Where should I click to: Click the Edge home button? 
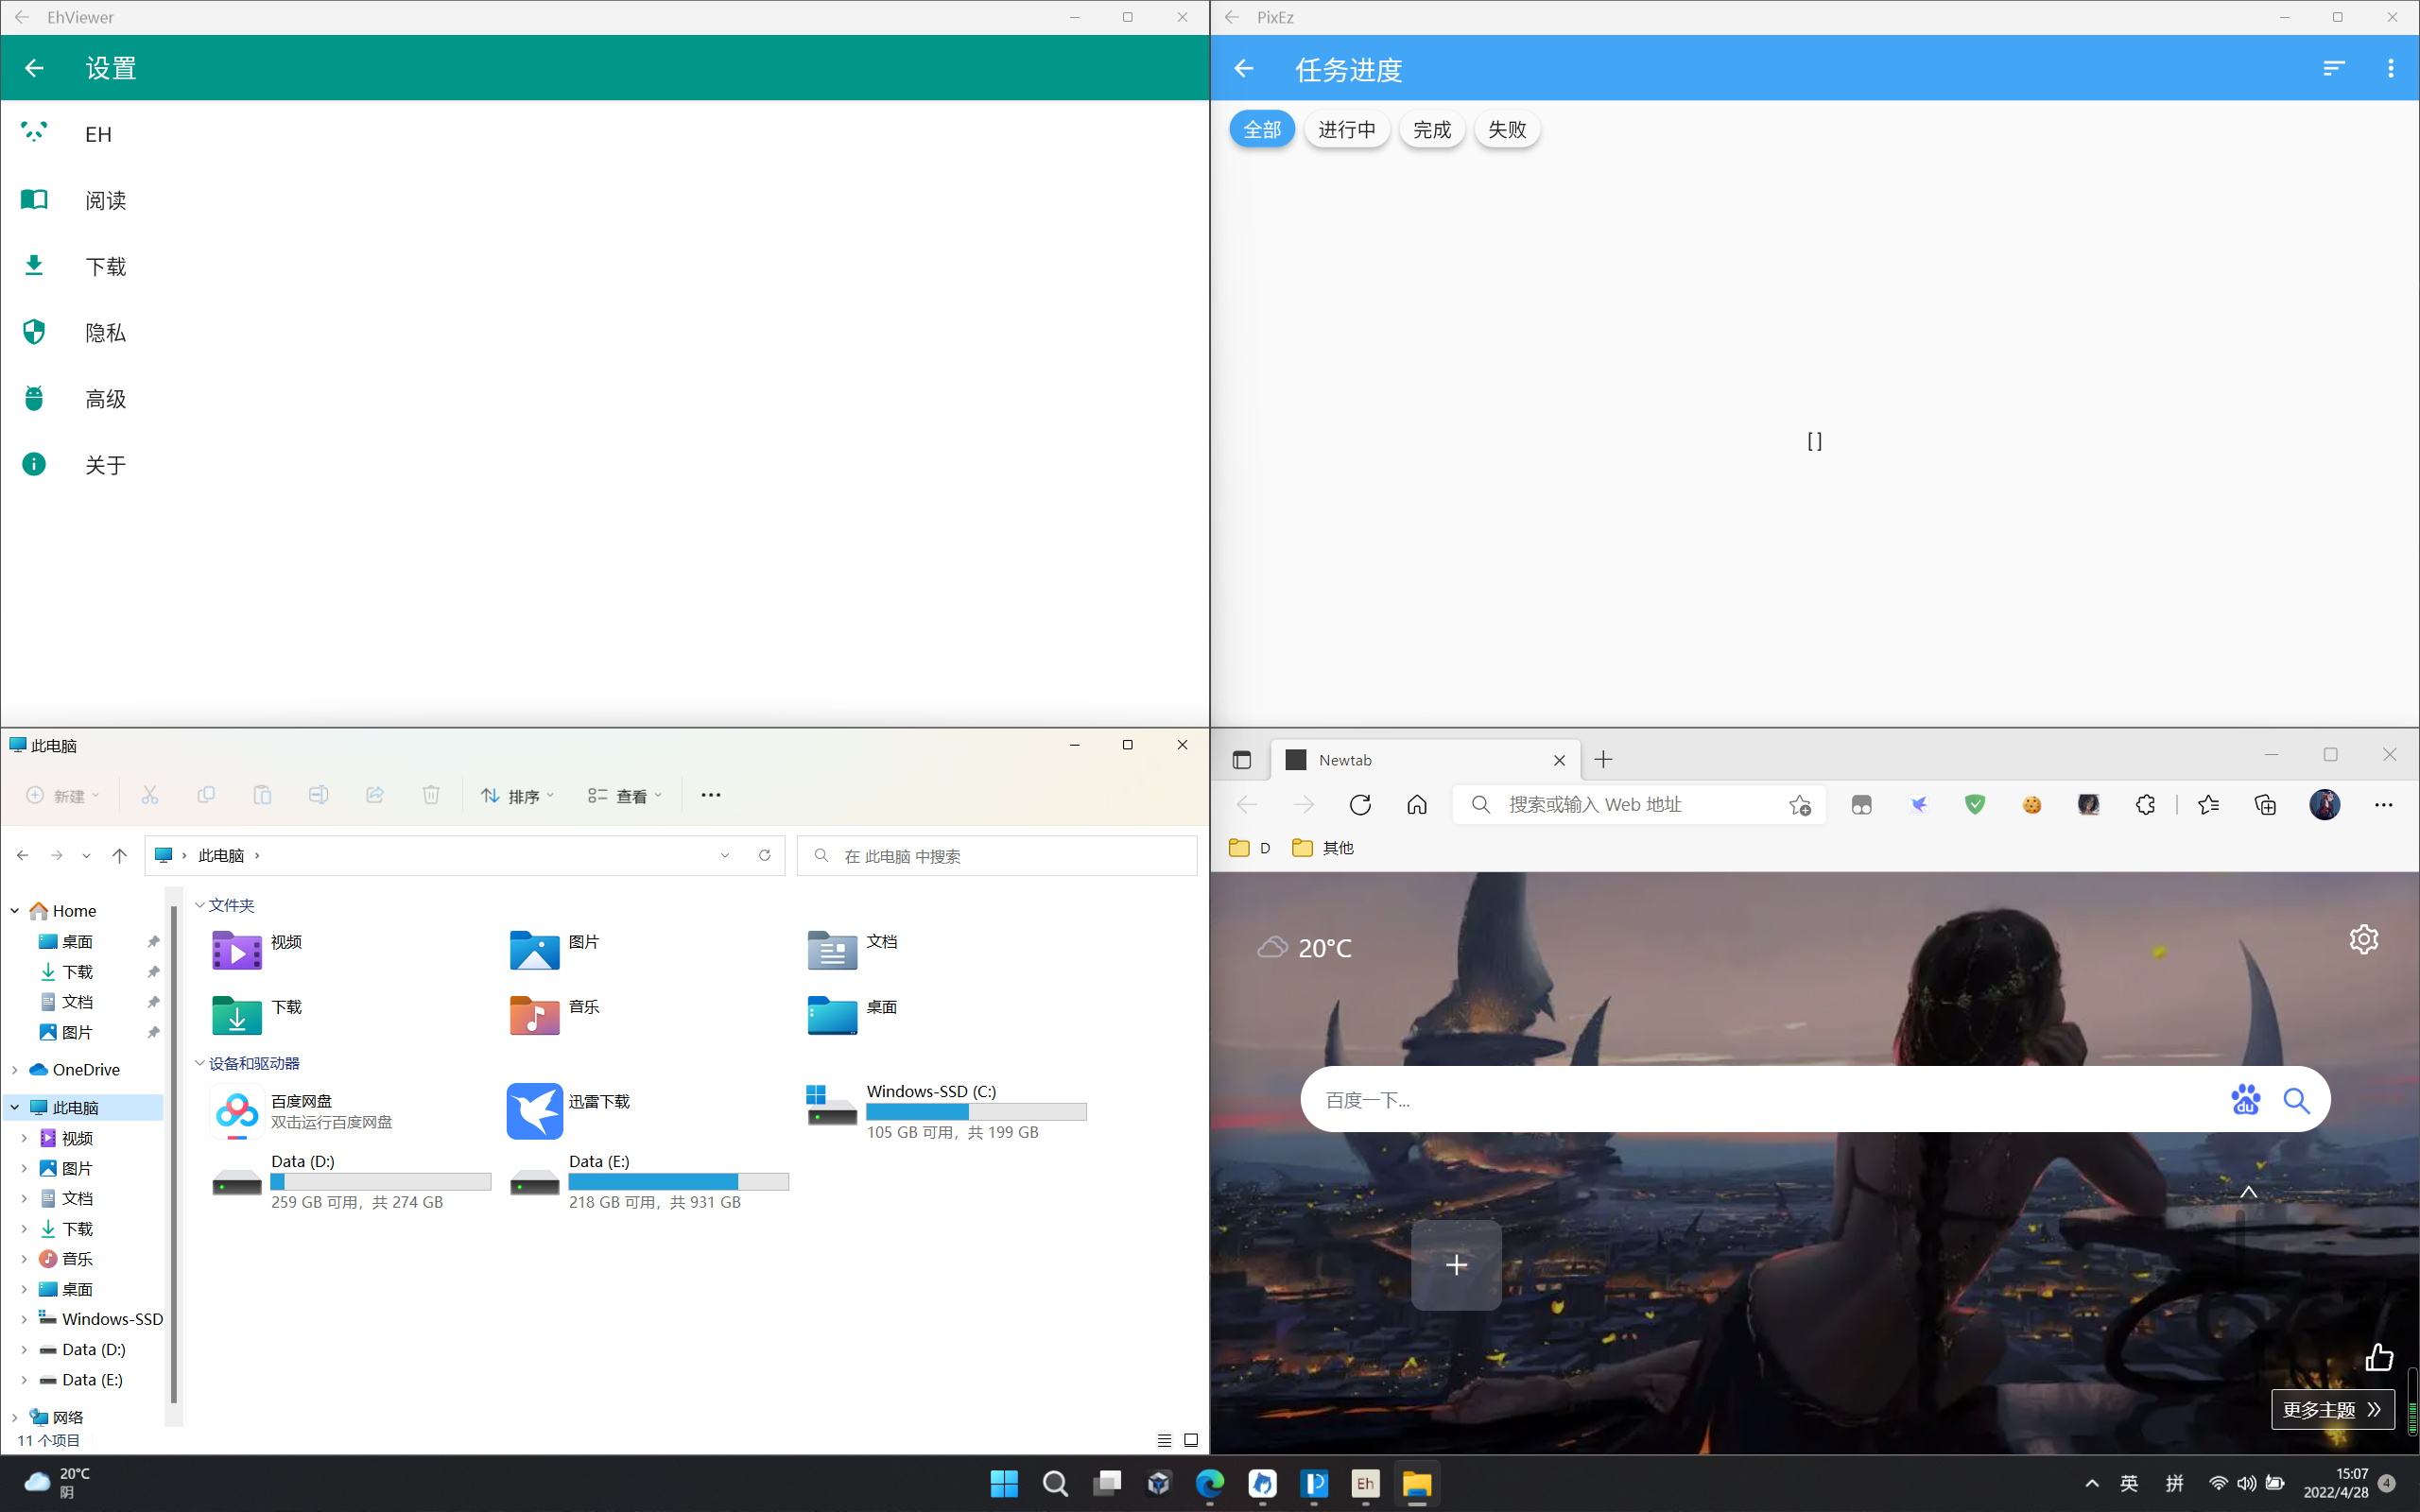tap(1417, 805)
